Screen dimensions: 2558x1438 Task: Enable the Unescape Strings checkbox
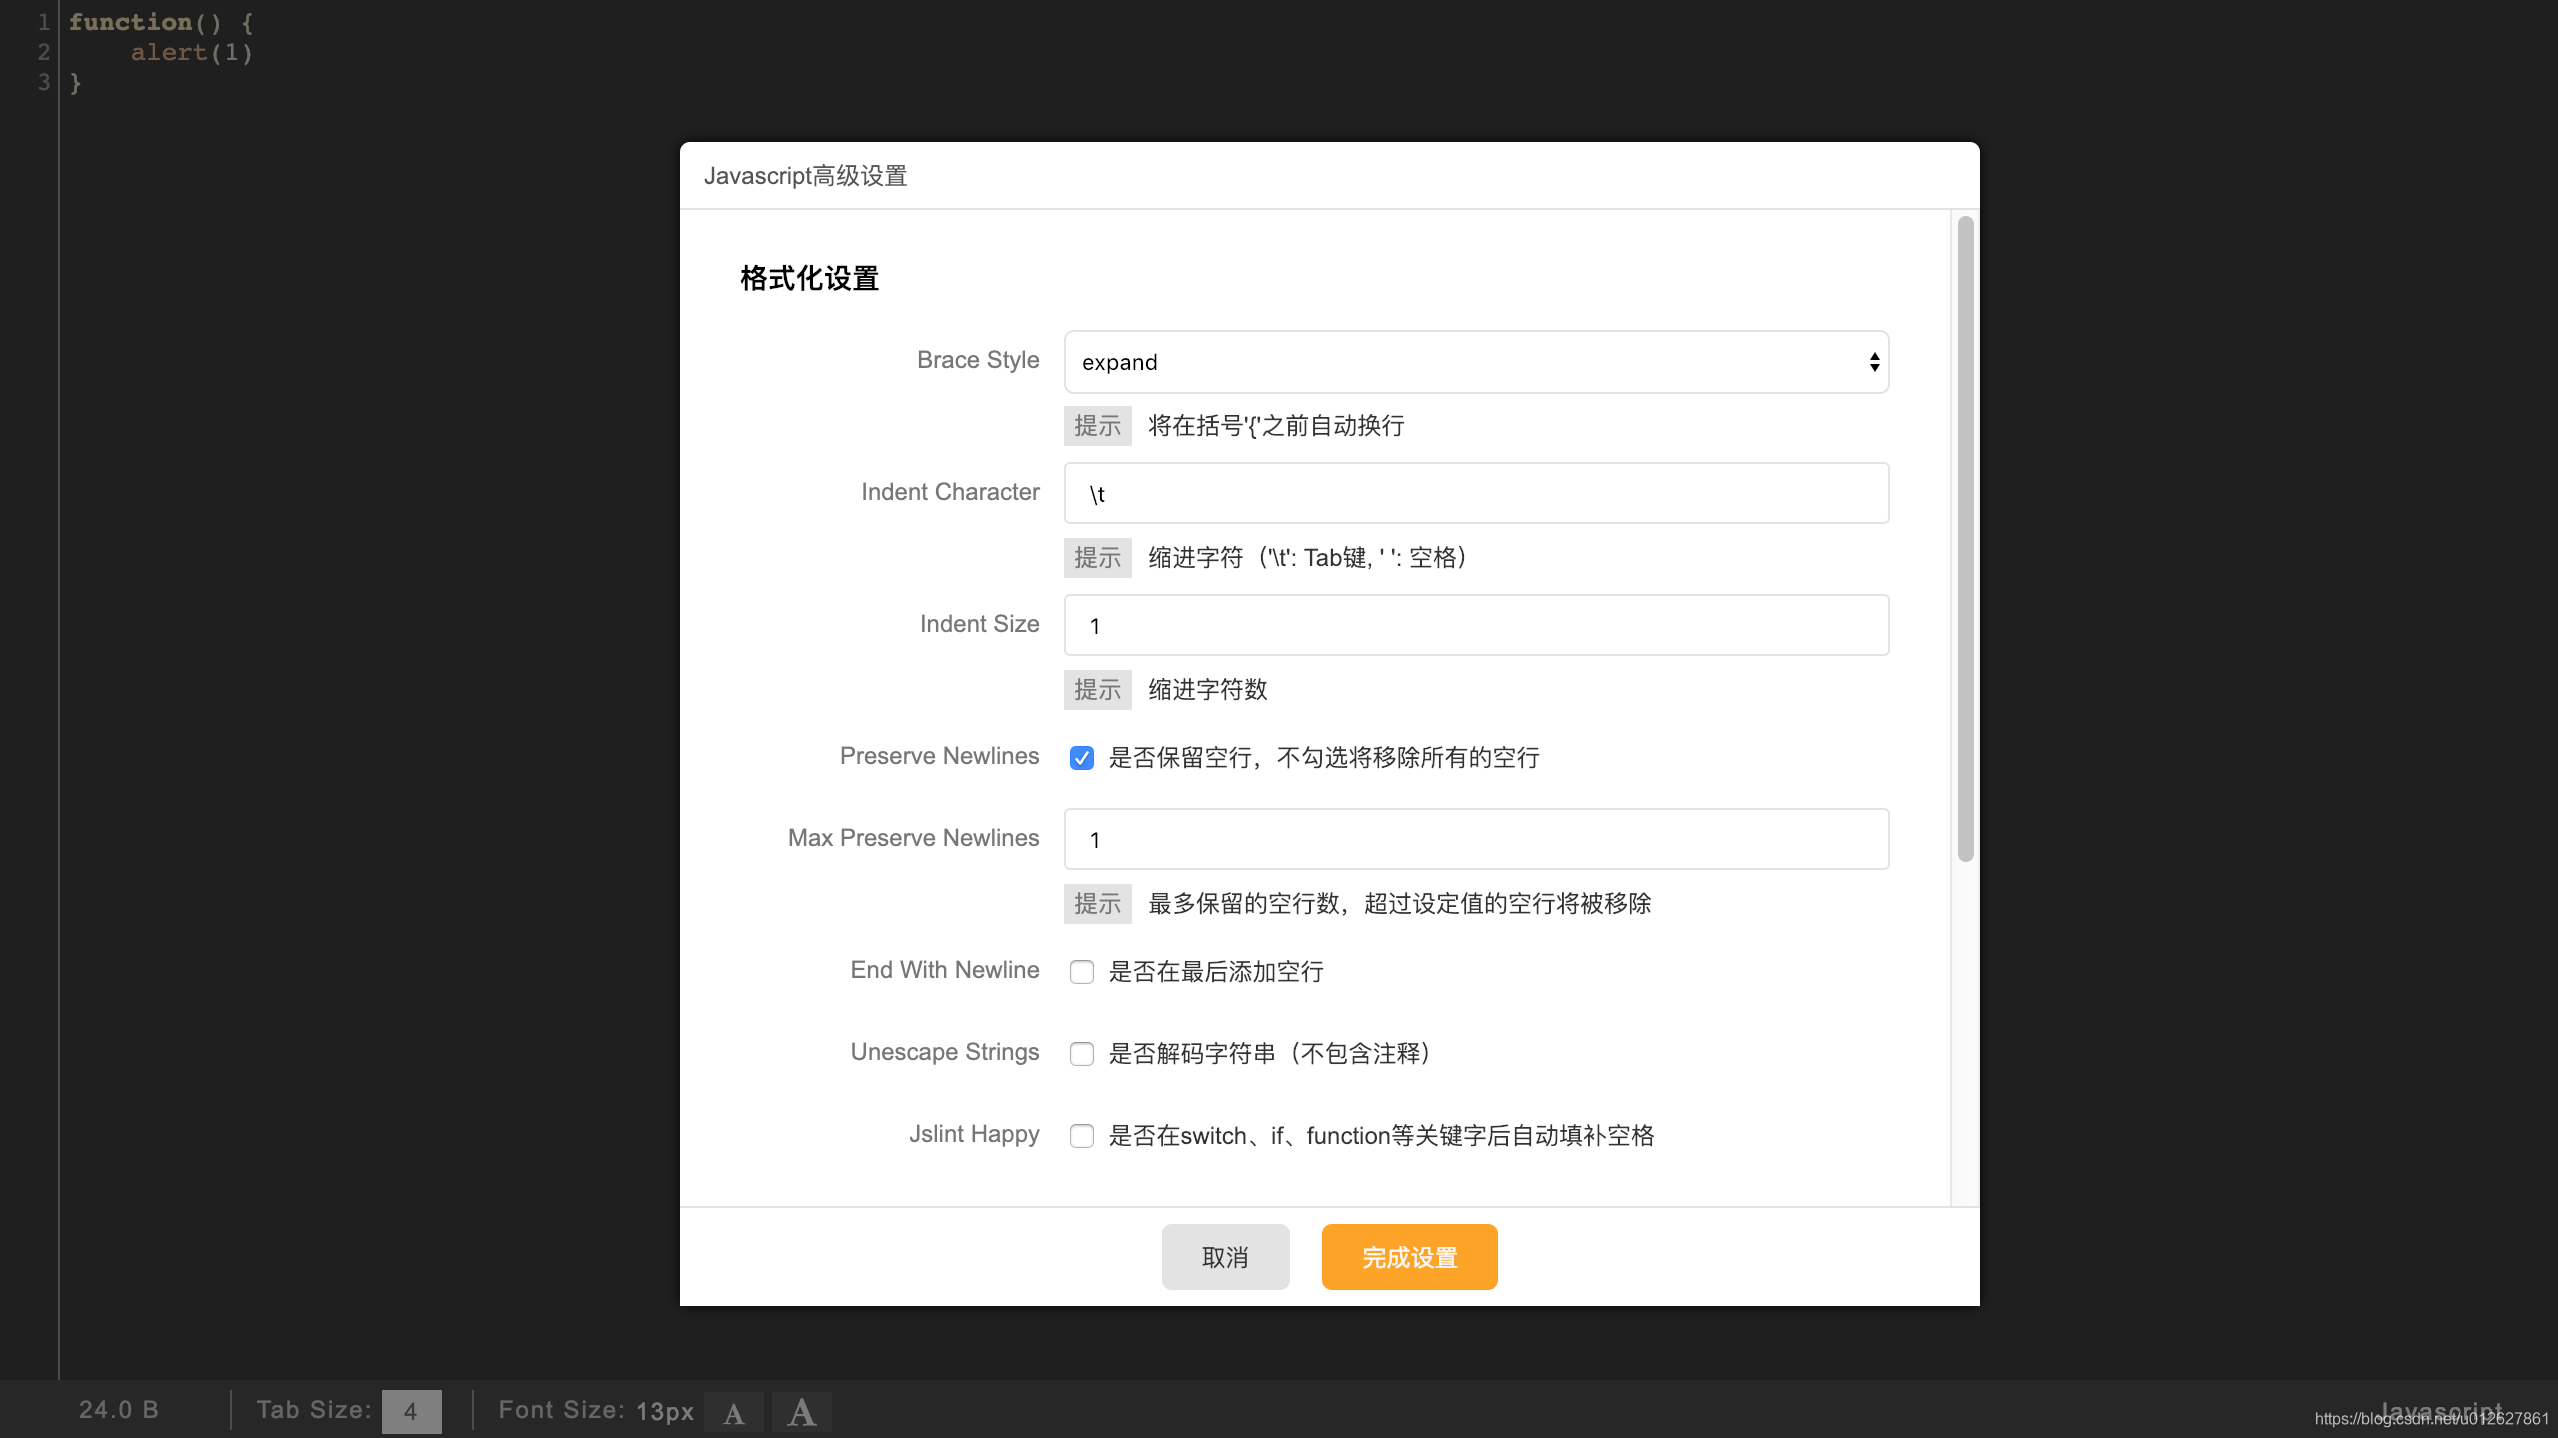(1081, 1054)
